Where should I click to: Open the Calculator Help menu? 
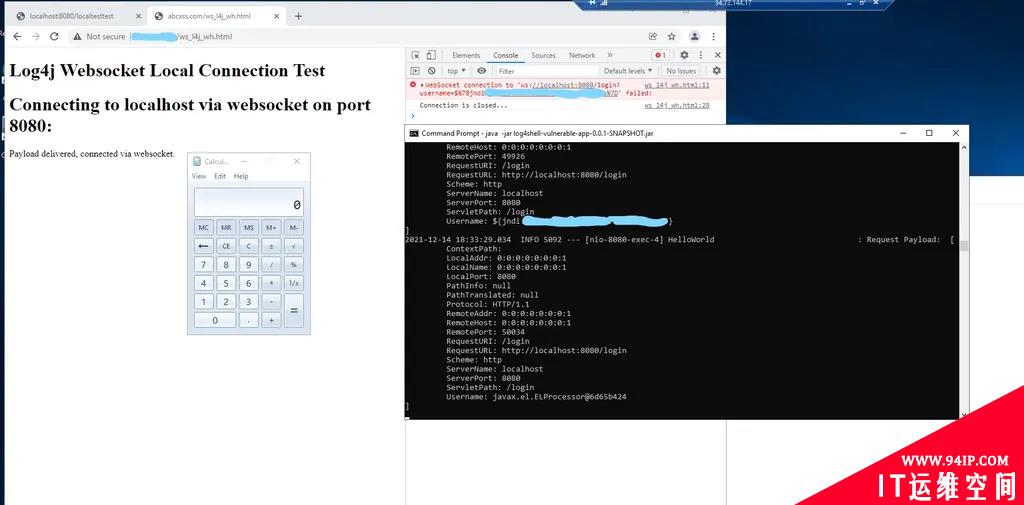coord(241,176)
